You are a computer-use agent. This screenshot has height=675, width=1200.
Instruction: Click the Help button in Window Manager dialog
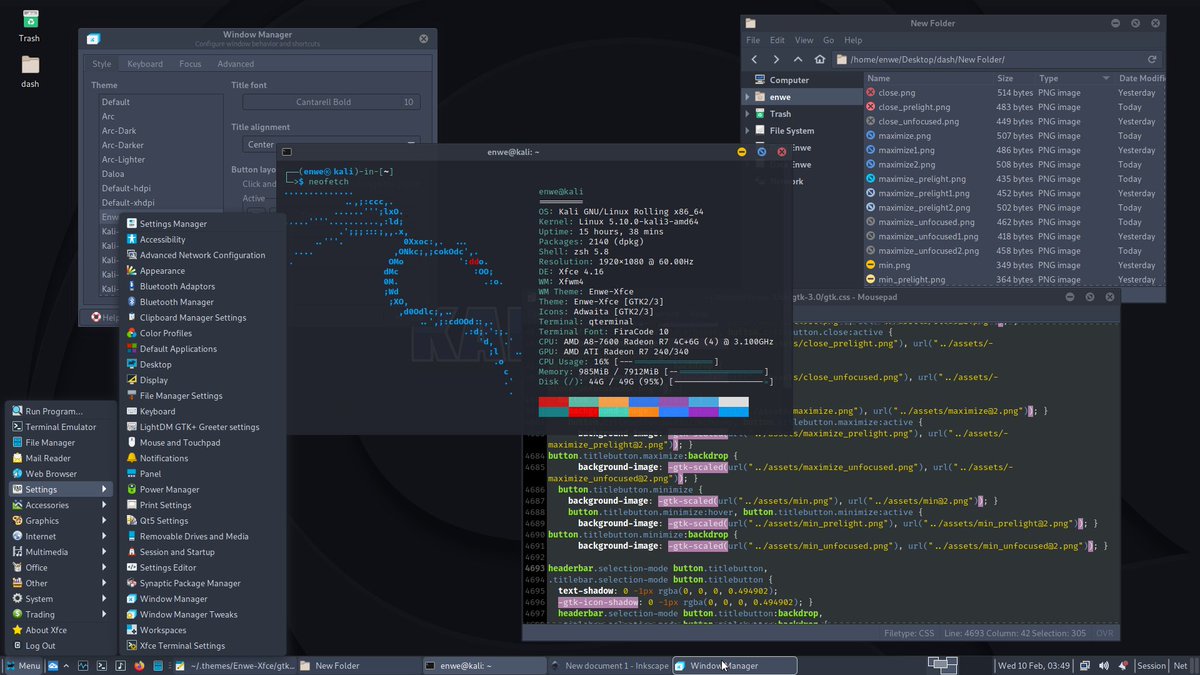point(100,318)
